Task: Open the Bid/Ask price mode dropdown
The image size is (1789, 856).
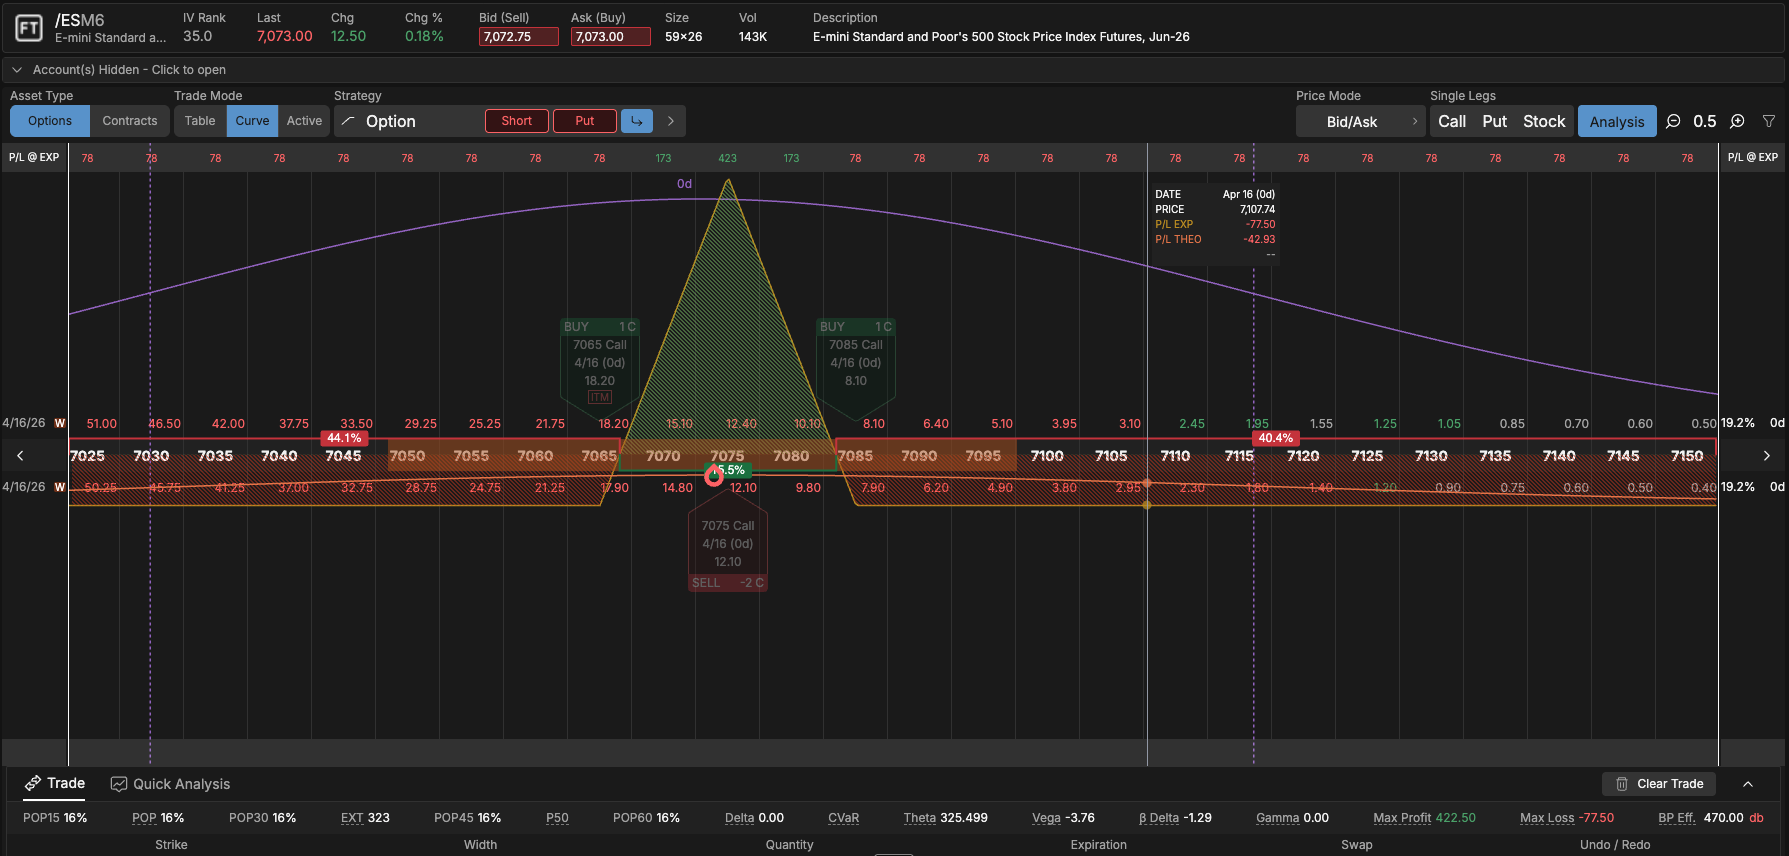Action: tap(1361, 121)
